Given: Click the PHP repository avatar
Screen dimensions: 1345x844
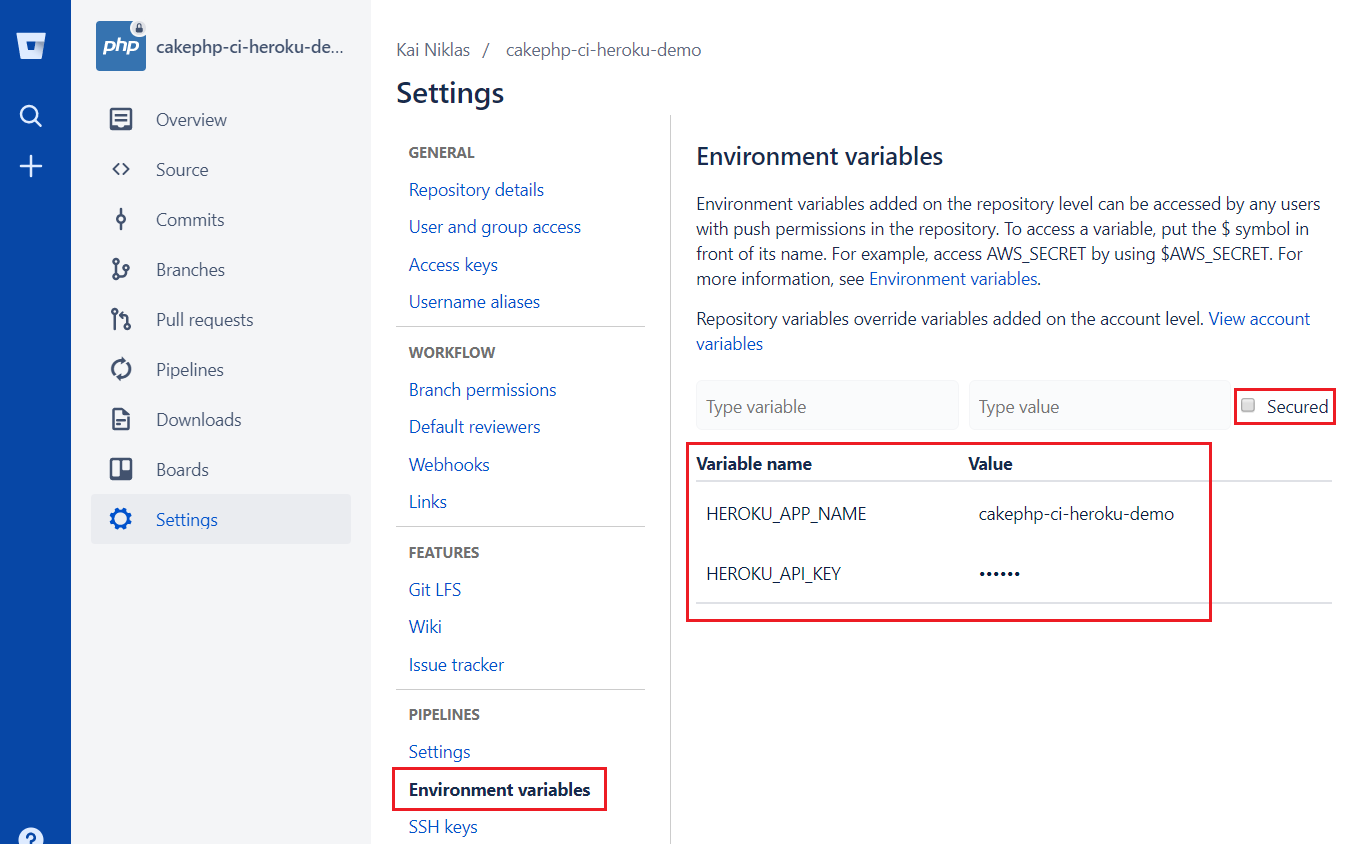Looking at the screenshot, I should click(x=121, y=47).
